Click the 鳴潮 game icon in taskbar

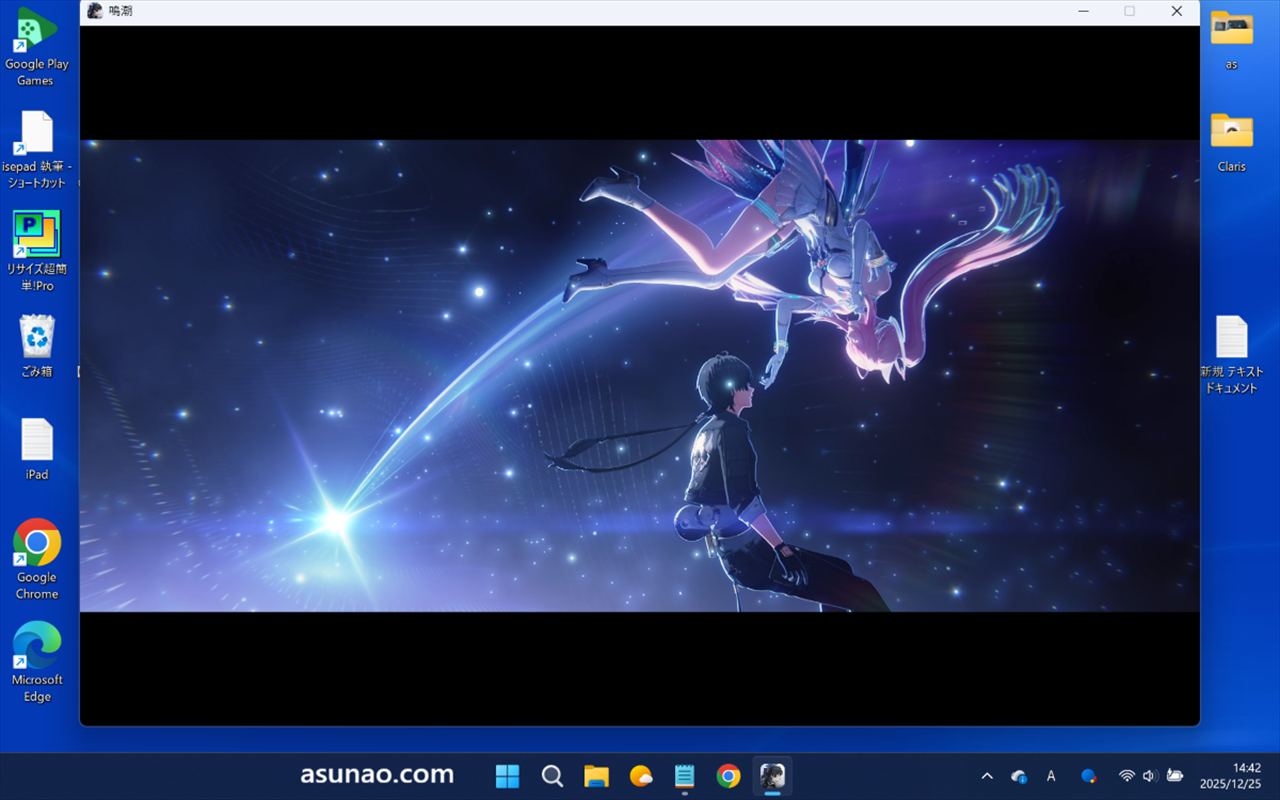[x=772, y=776]
